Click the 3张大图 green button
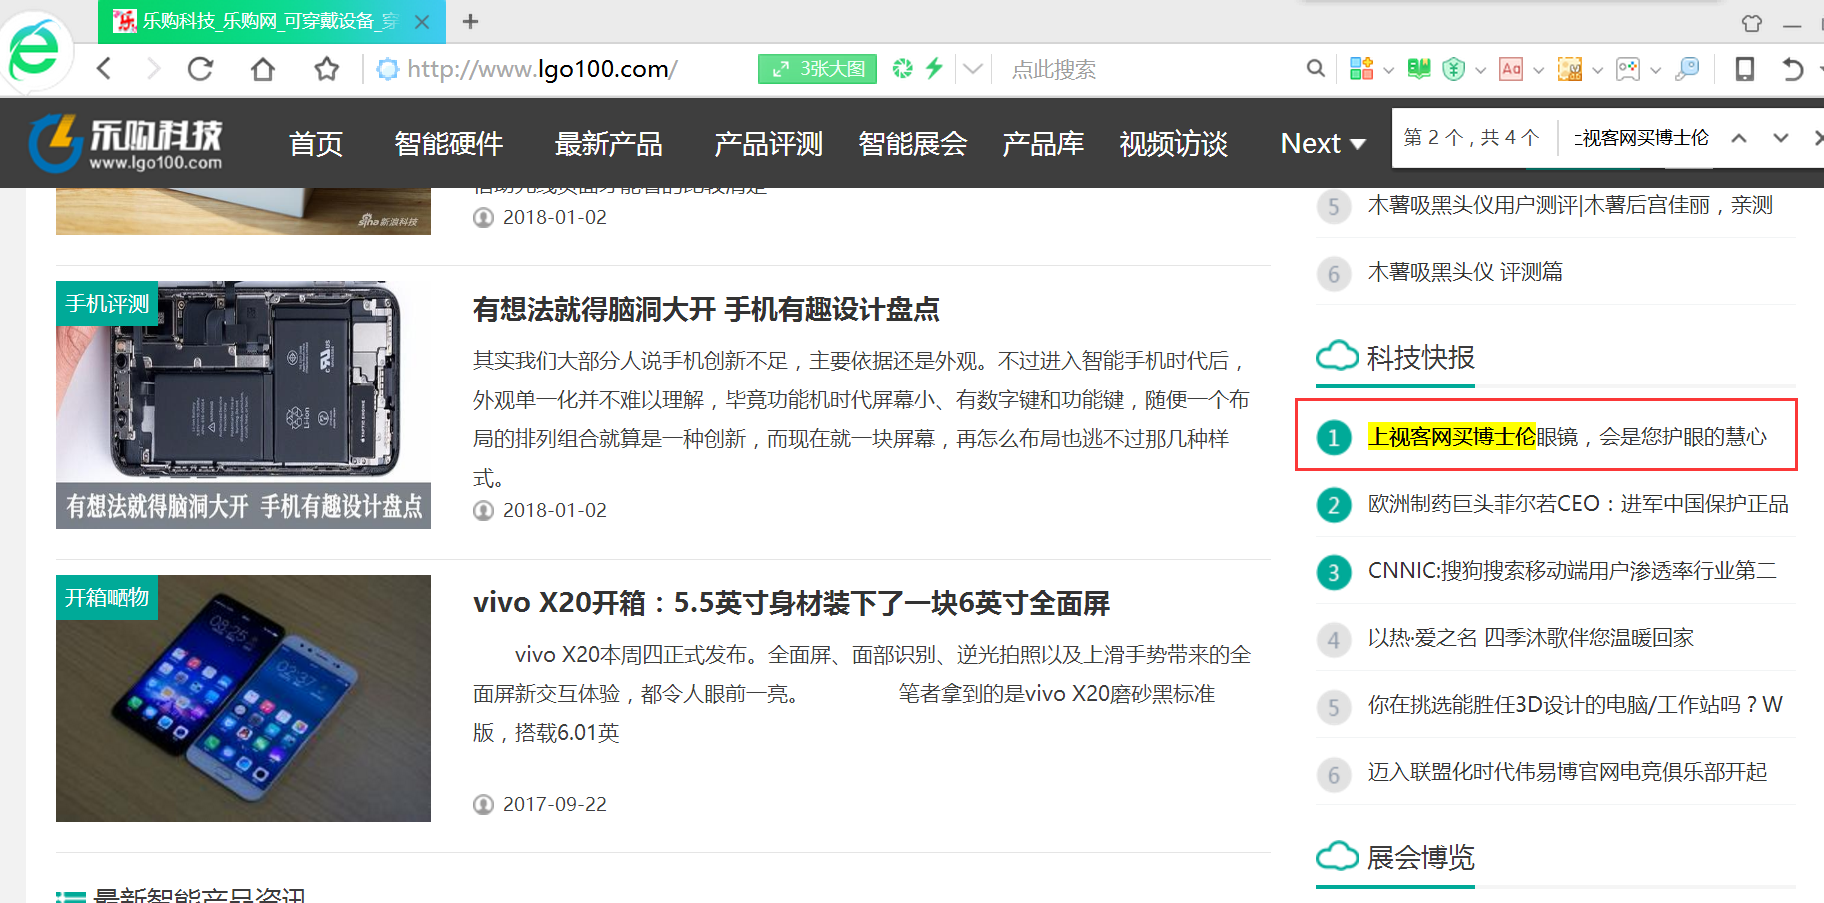Image resolution: width=1824 pixels, height=903 pixels. [817, 69]
